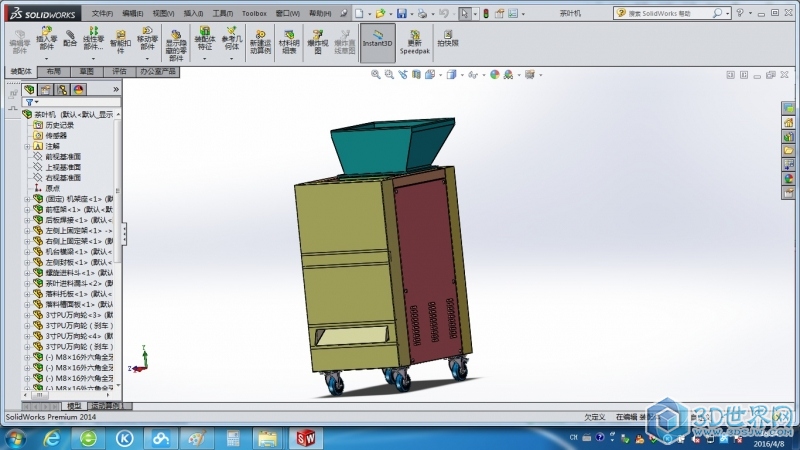Click the 拍快照 (Take Snapshot) icon
The width and height of the screenshot is (800, 450).
[x=447, y=39]
